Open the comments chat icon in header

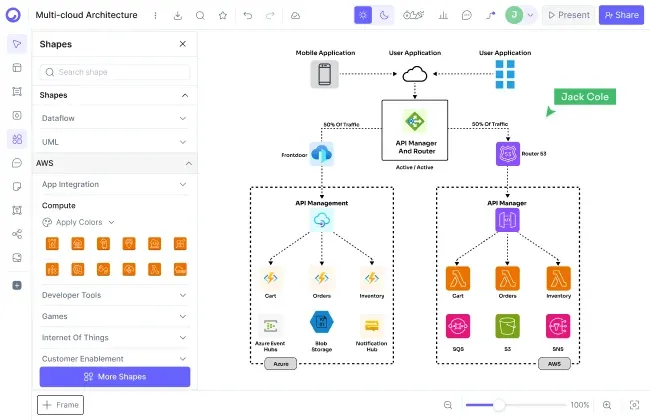467,15
